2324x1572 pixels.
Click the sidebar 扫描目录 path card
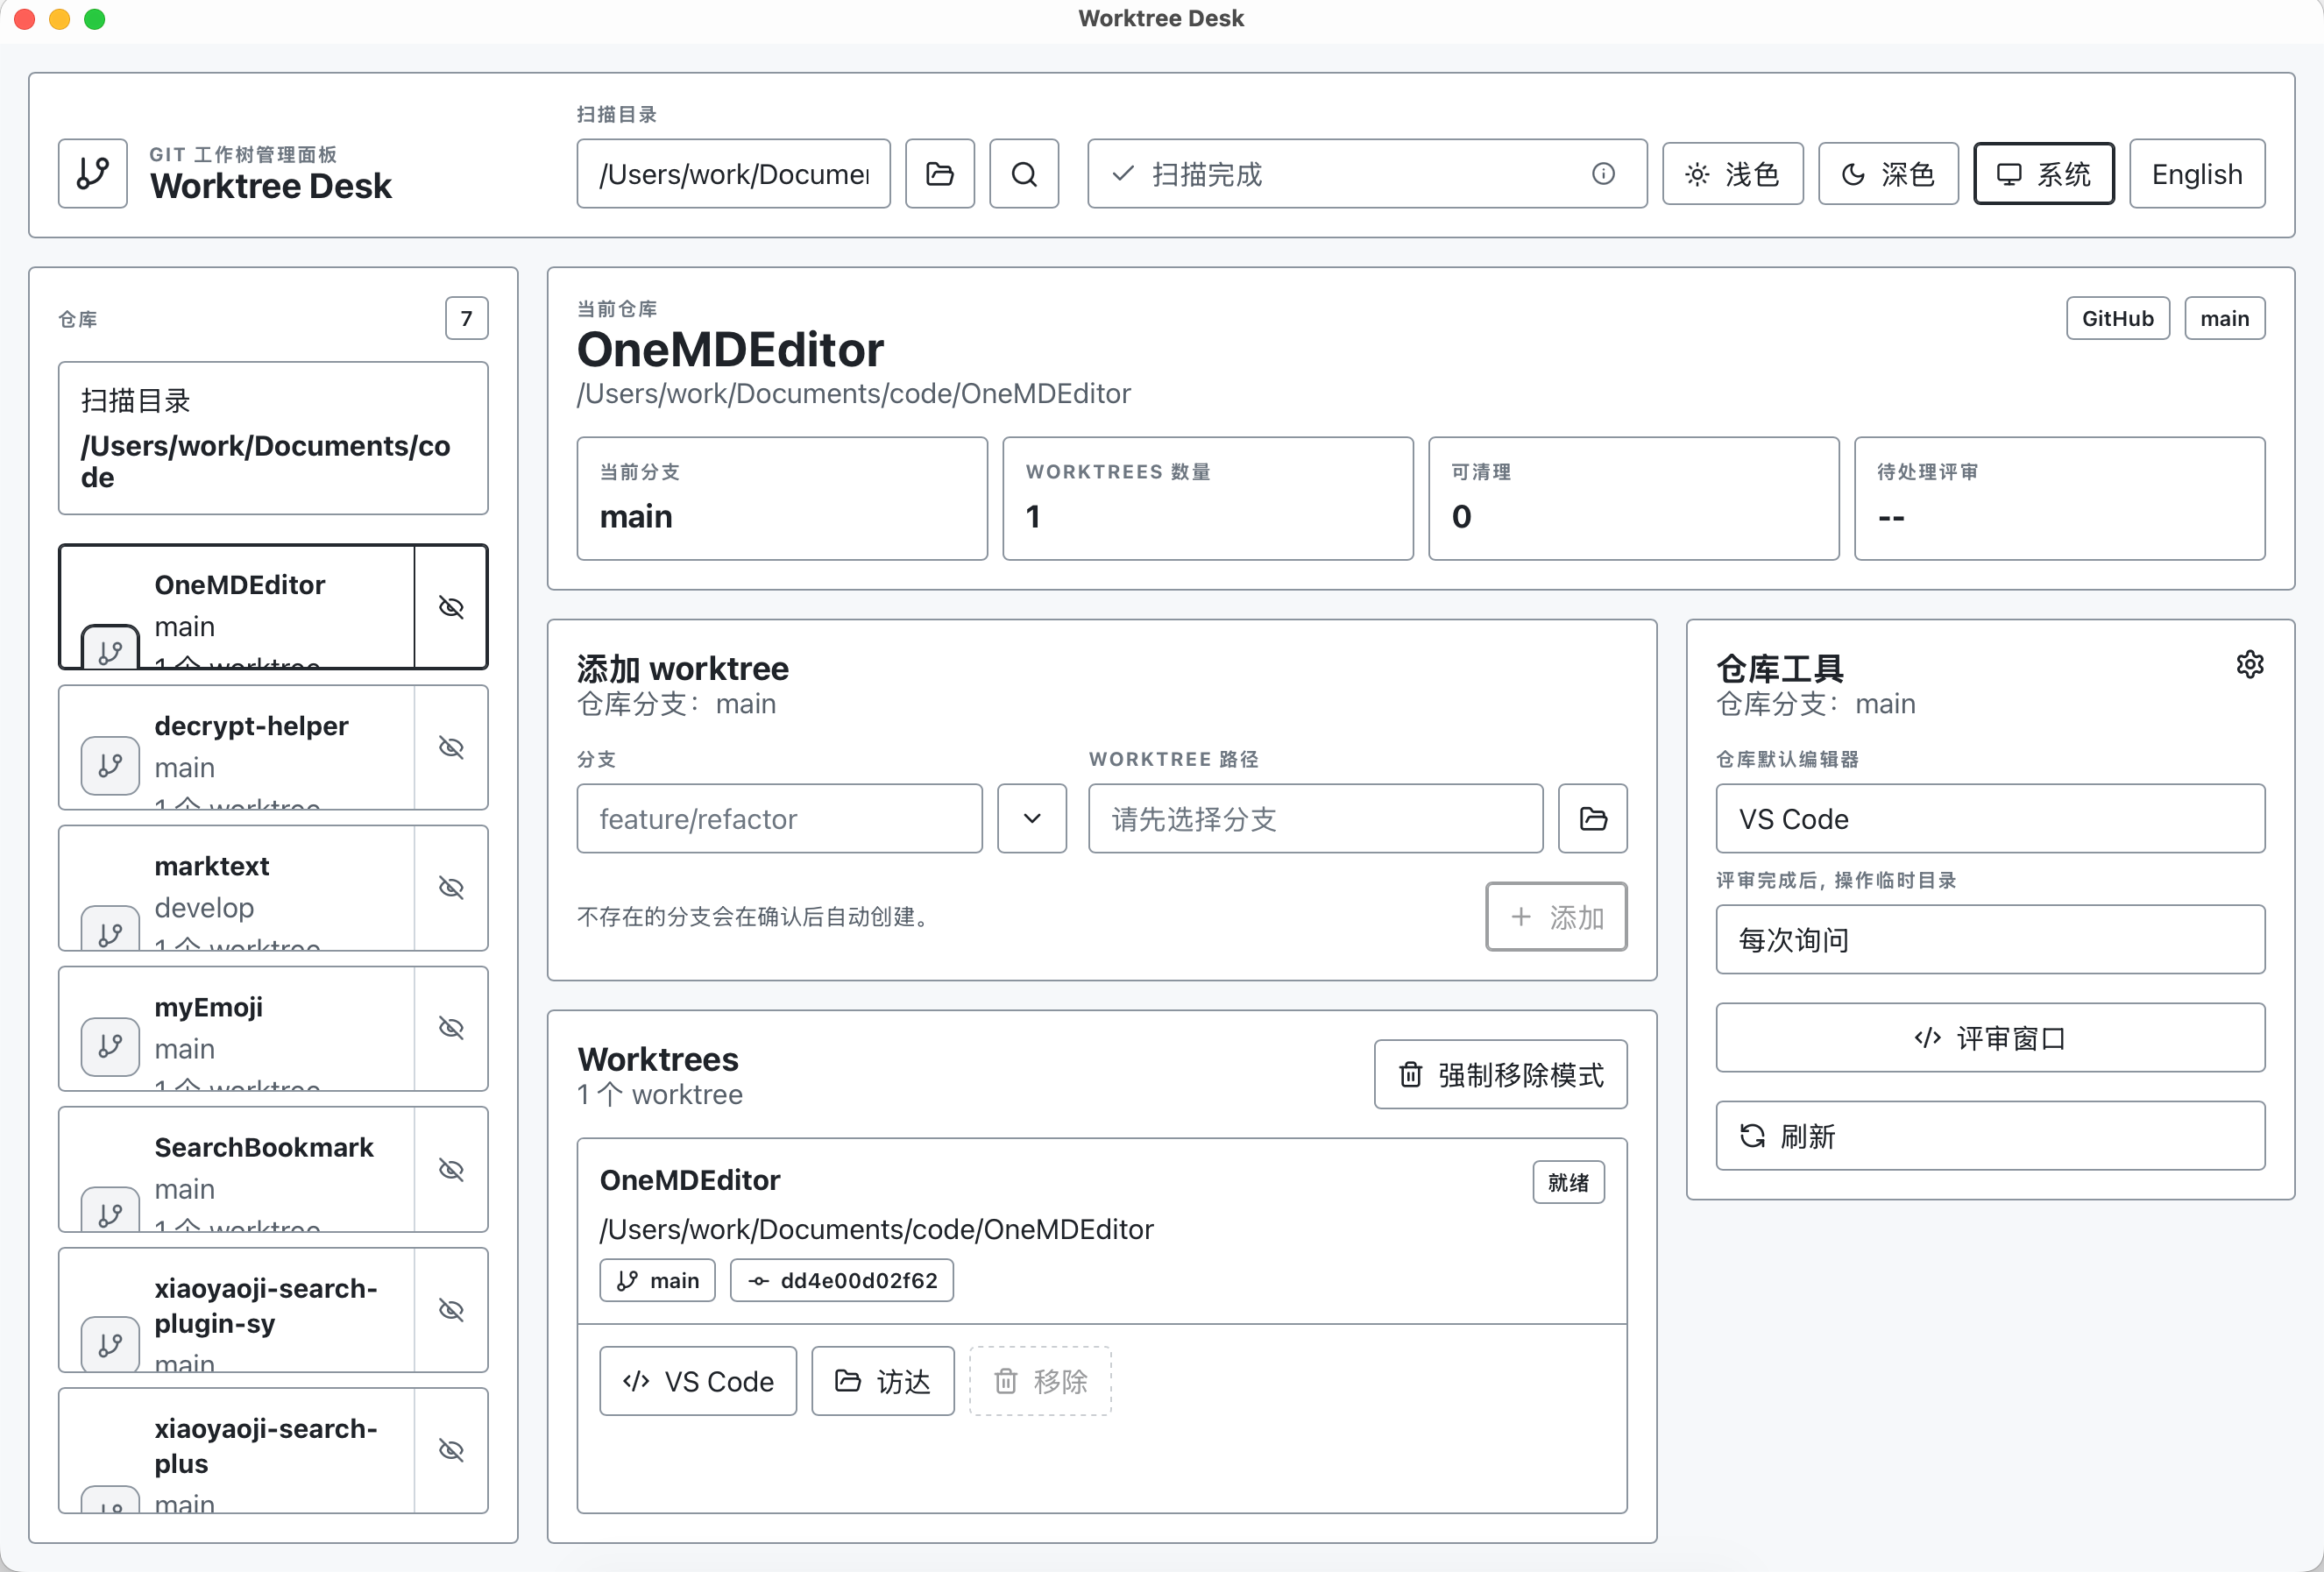pyautogui.click(x=273, y=438)
